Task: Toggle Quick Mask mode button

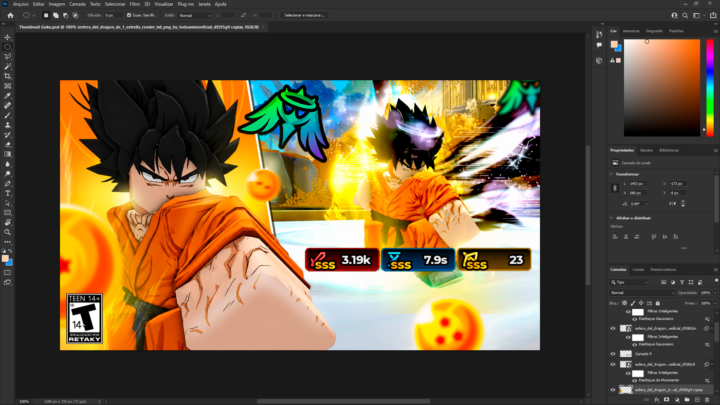Action: [7, 273]
